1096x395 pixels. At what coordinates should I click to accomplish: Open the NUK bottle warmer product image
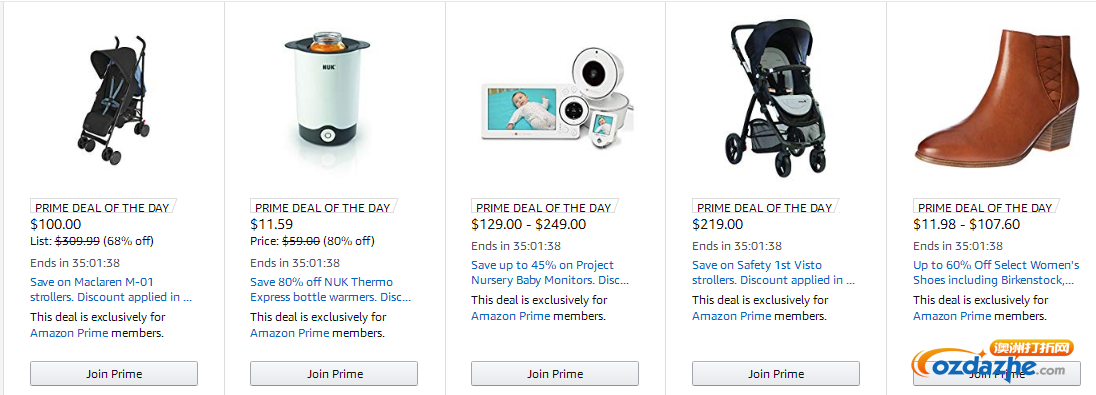327,91
